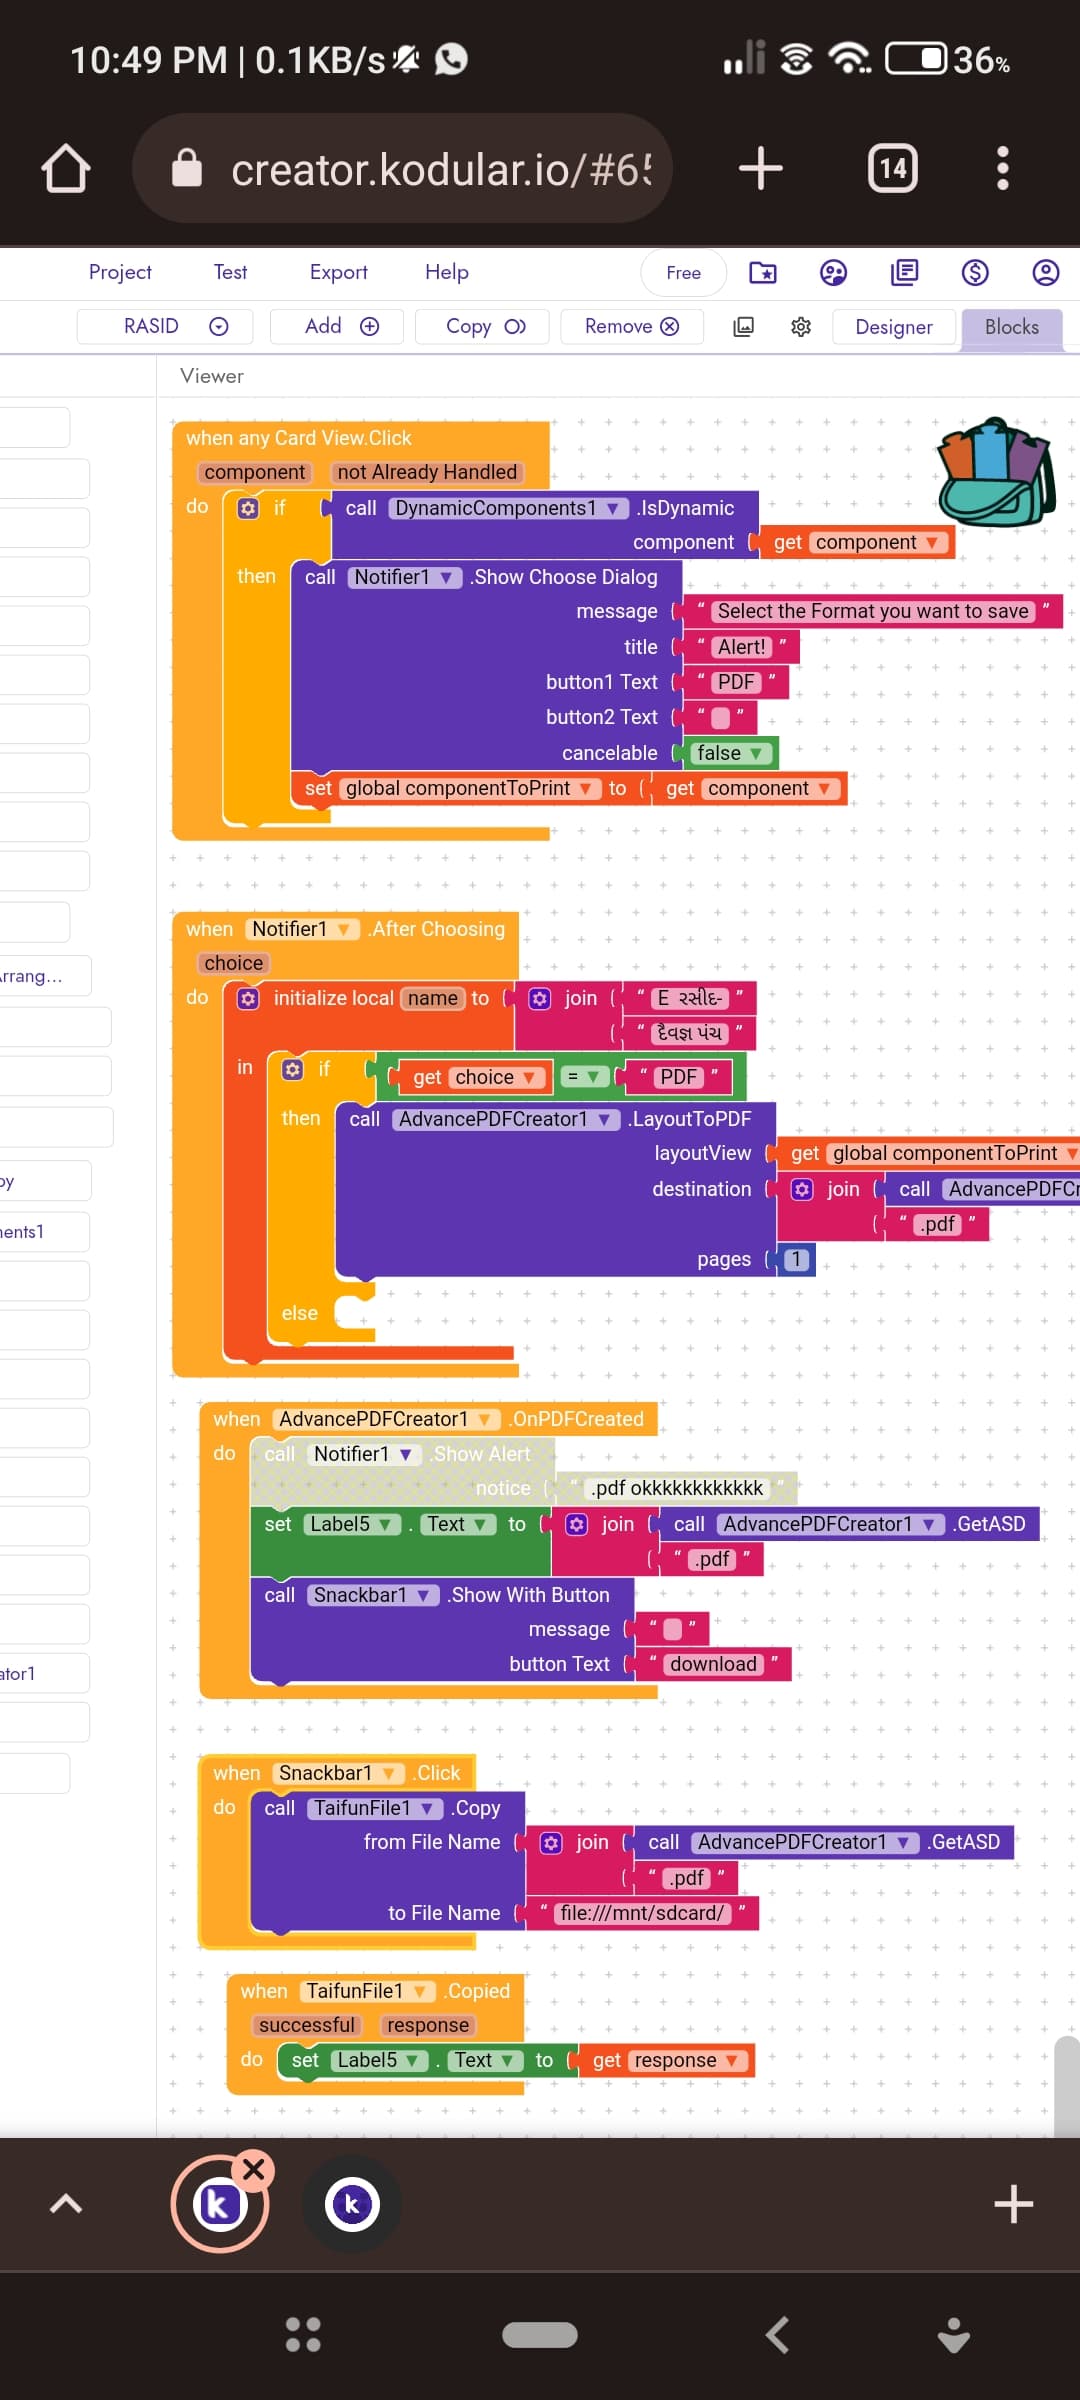1080x2400 pixels.
Task: Click the pages number 1 block
Action: 796,1260
